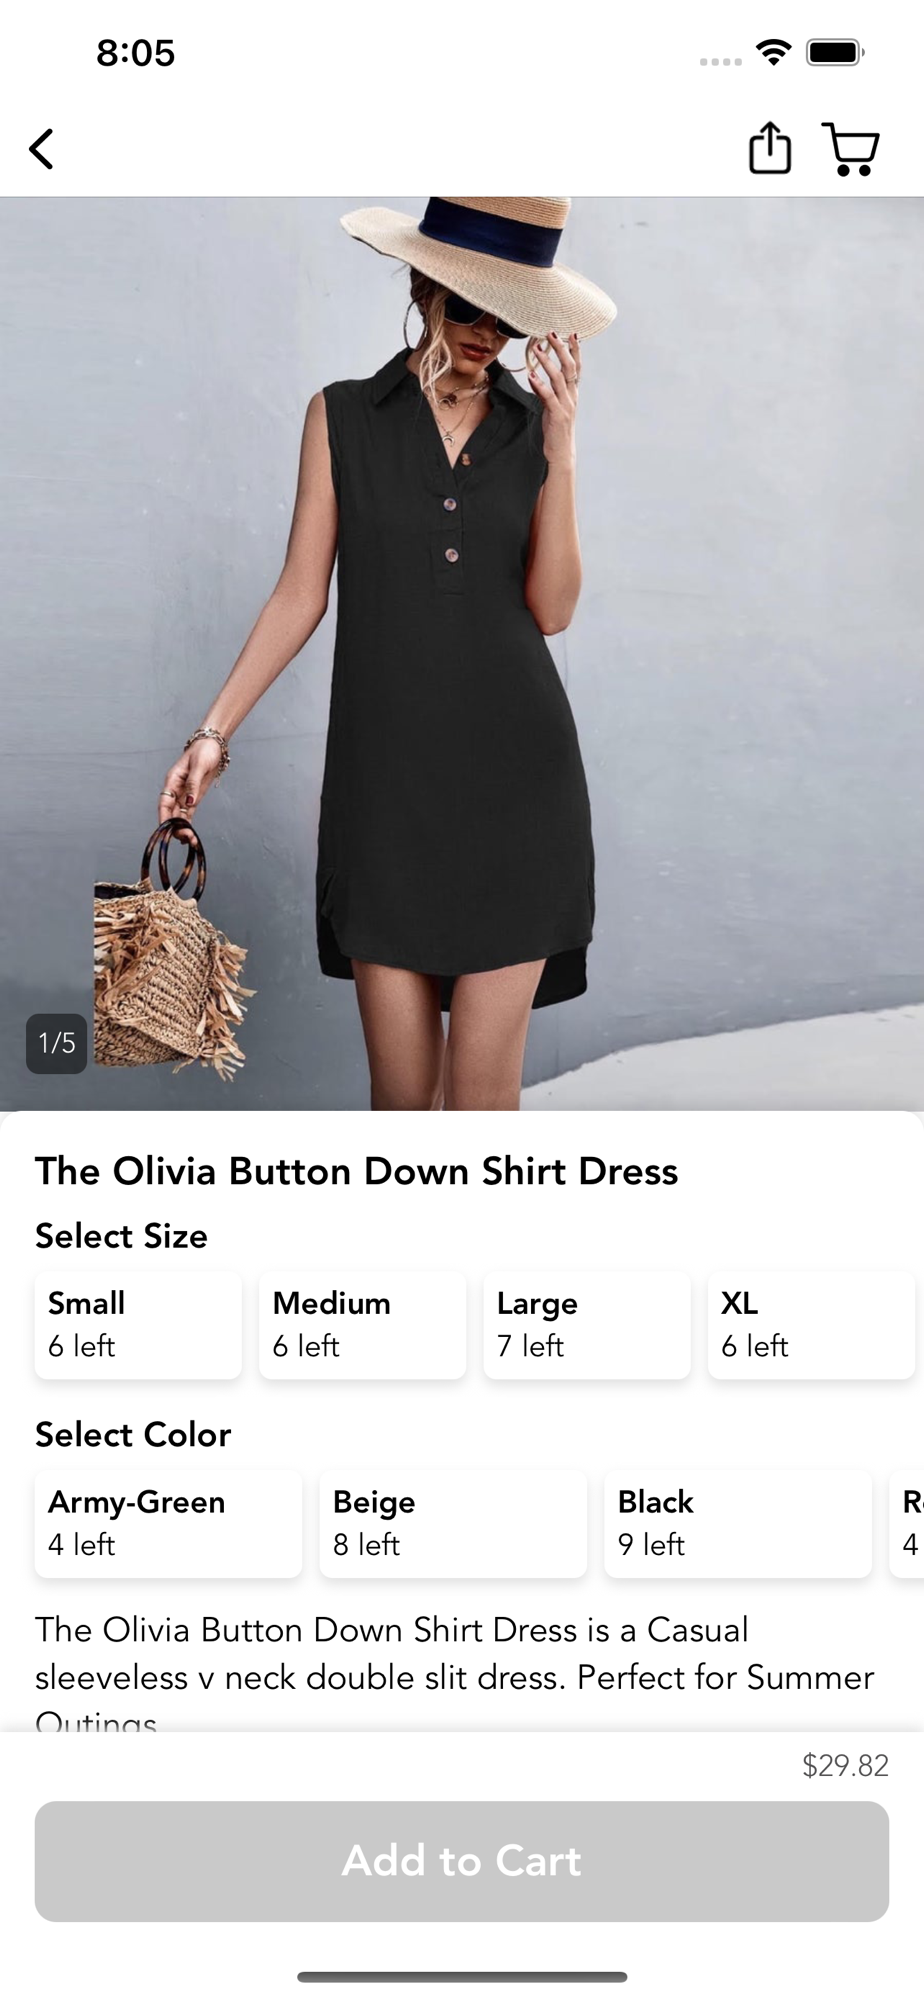This screenshot has height=2000, width=924.
Task: Choose the Black color option
Action: click(x=738, y=1523)
